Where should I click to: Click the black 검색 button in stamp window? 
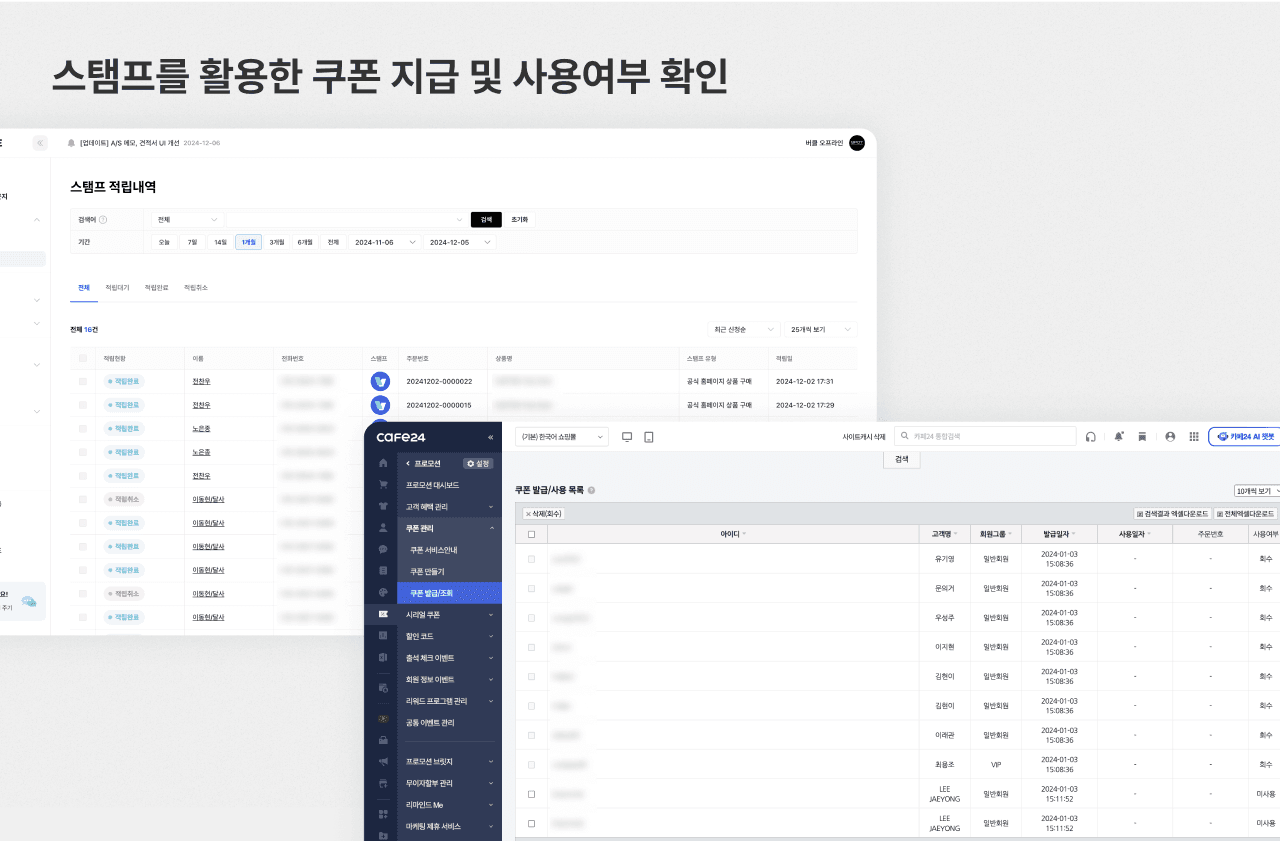(486, 220)
